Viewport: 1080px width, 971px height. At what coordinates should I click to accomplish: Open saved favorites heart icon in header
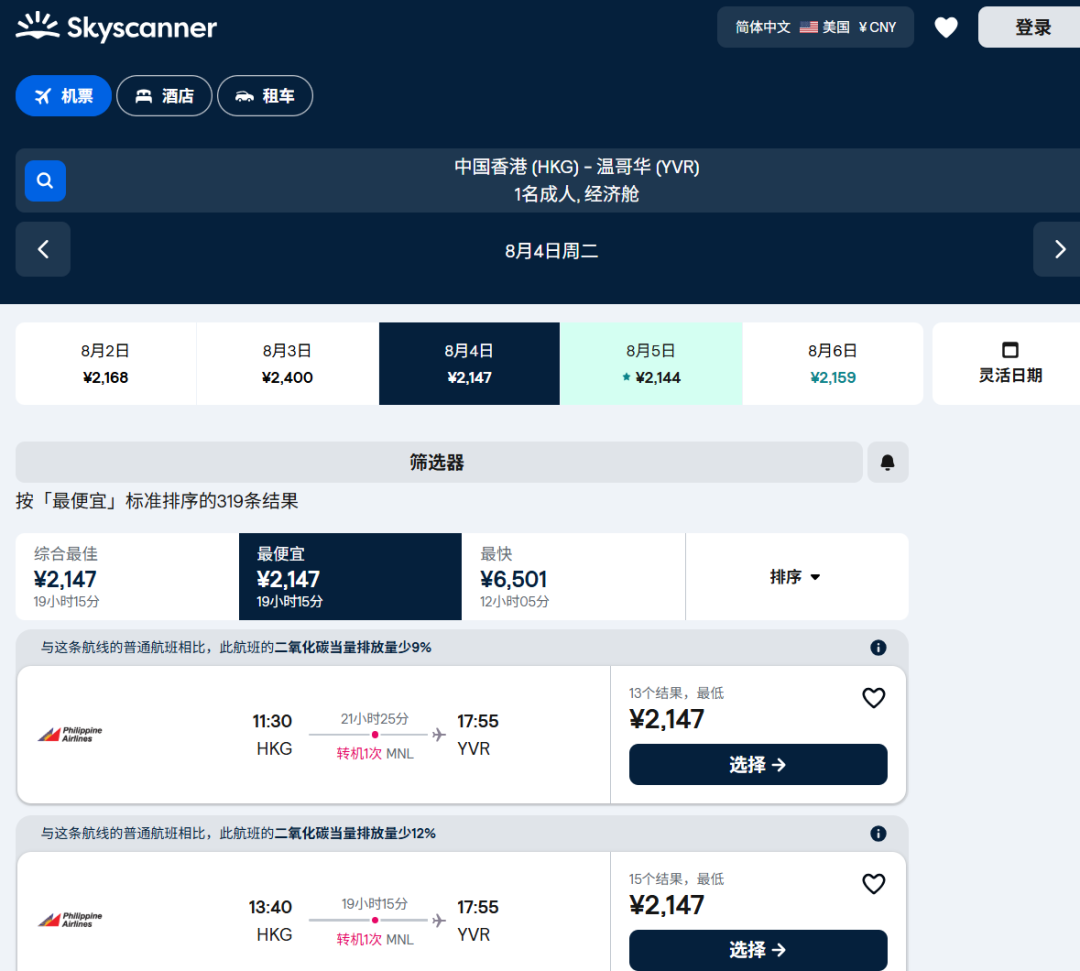click(x=945, y=28)
